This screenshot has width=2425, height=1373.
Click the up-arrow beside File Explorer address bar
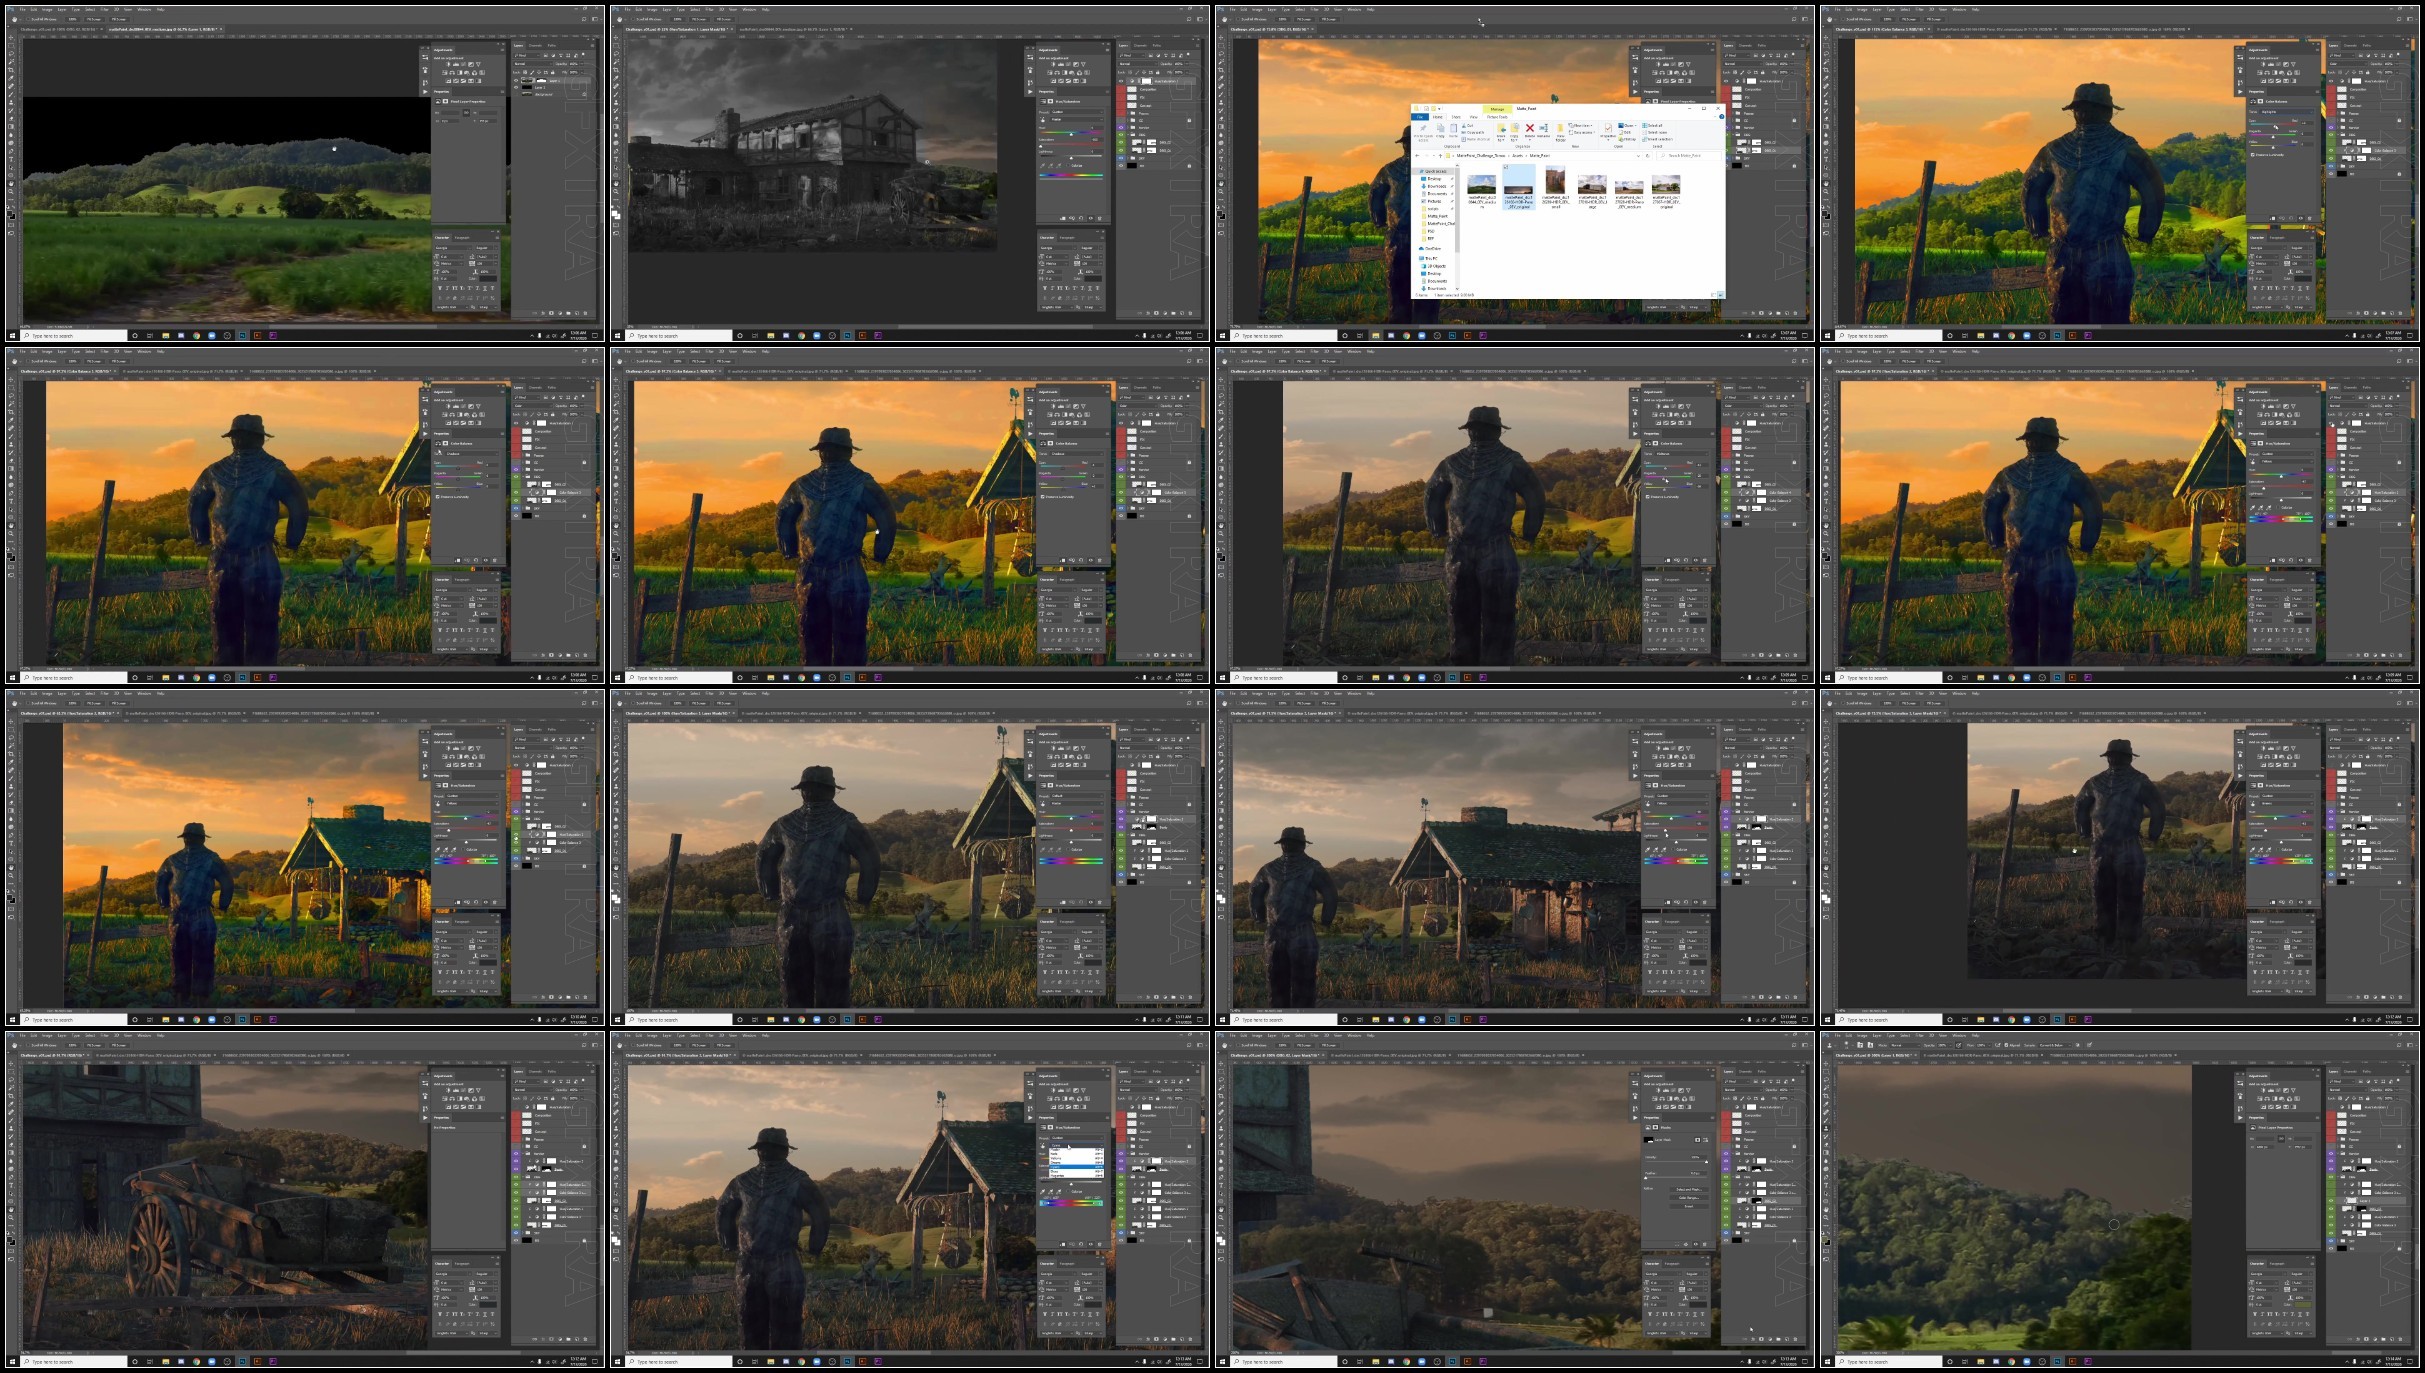[1440, 156]
